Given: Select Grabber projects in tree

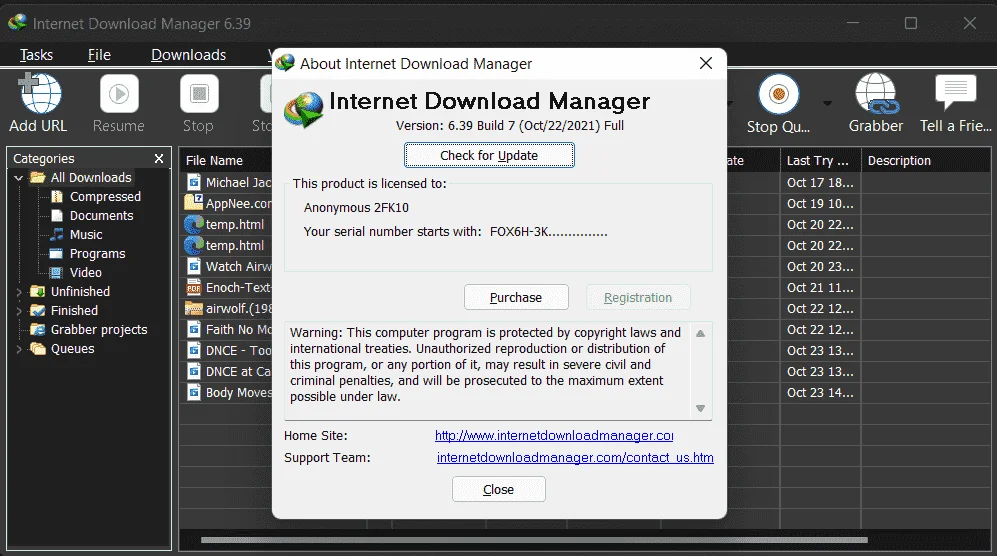Looking at the screenshot, I should pyautogui.click(x=99, y=329).
